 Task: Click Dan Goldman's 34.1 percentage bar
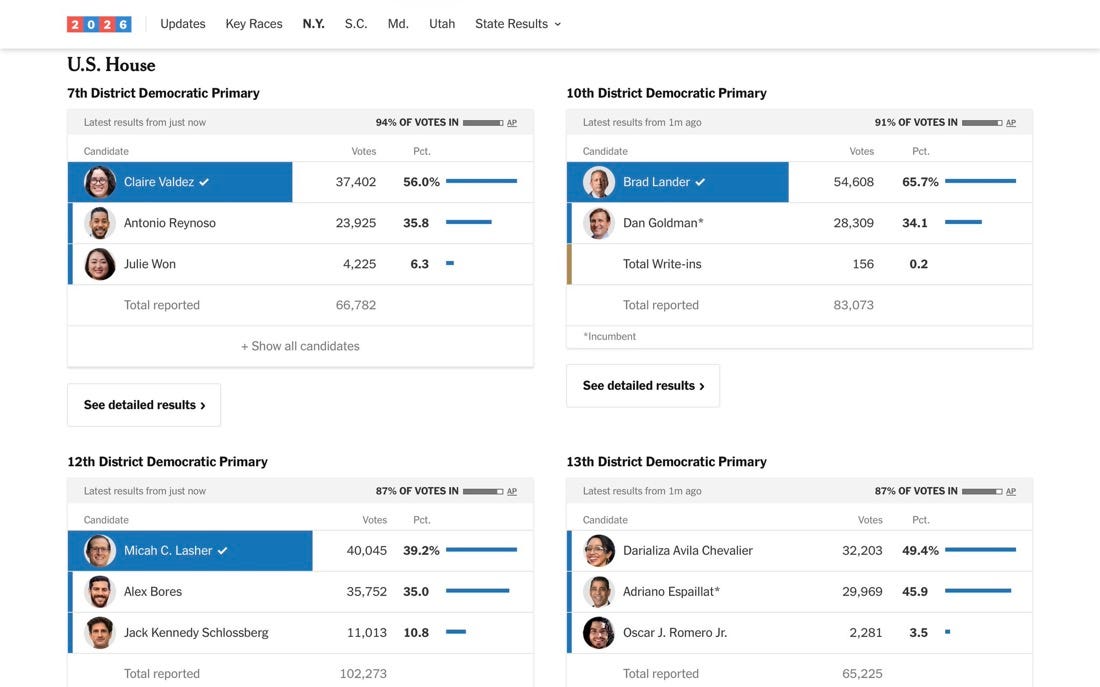click(x=963, y=222)
